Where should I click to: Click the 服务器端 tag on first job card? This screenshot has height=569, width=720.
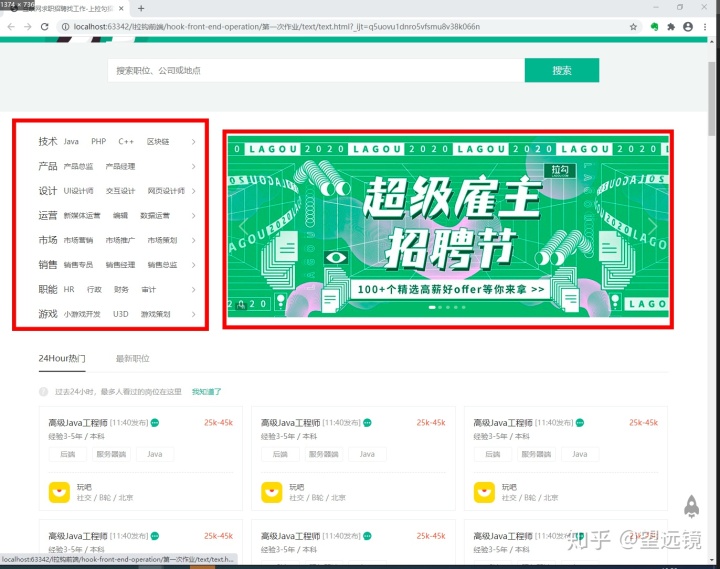111,454
